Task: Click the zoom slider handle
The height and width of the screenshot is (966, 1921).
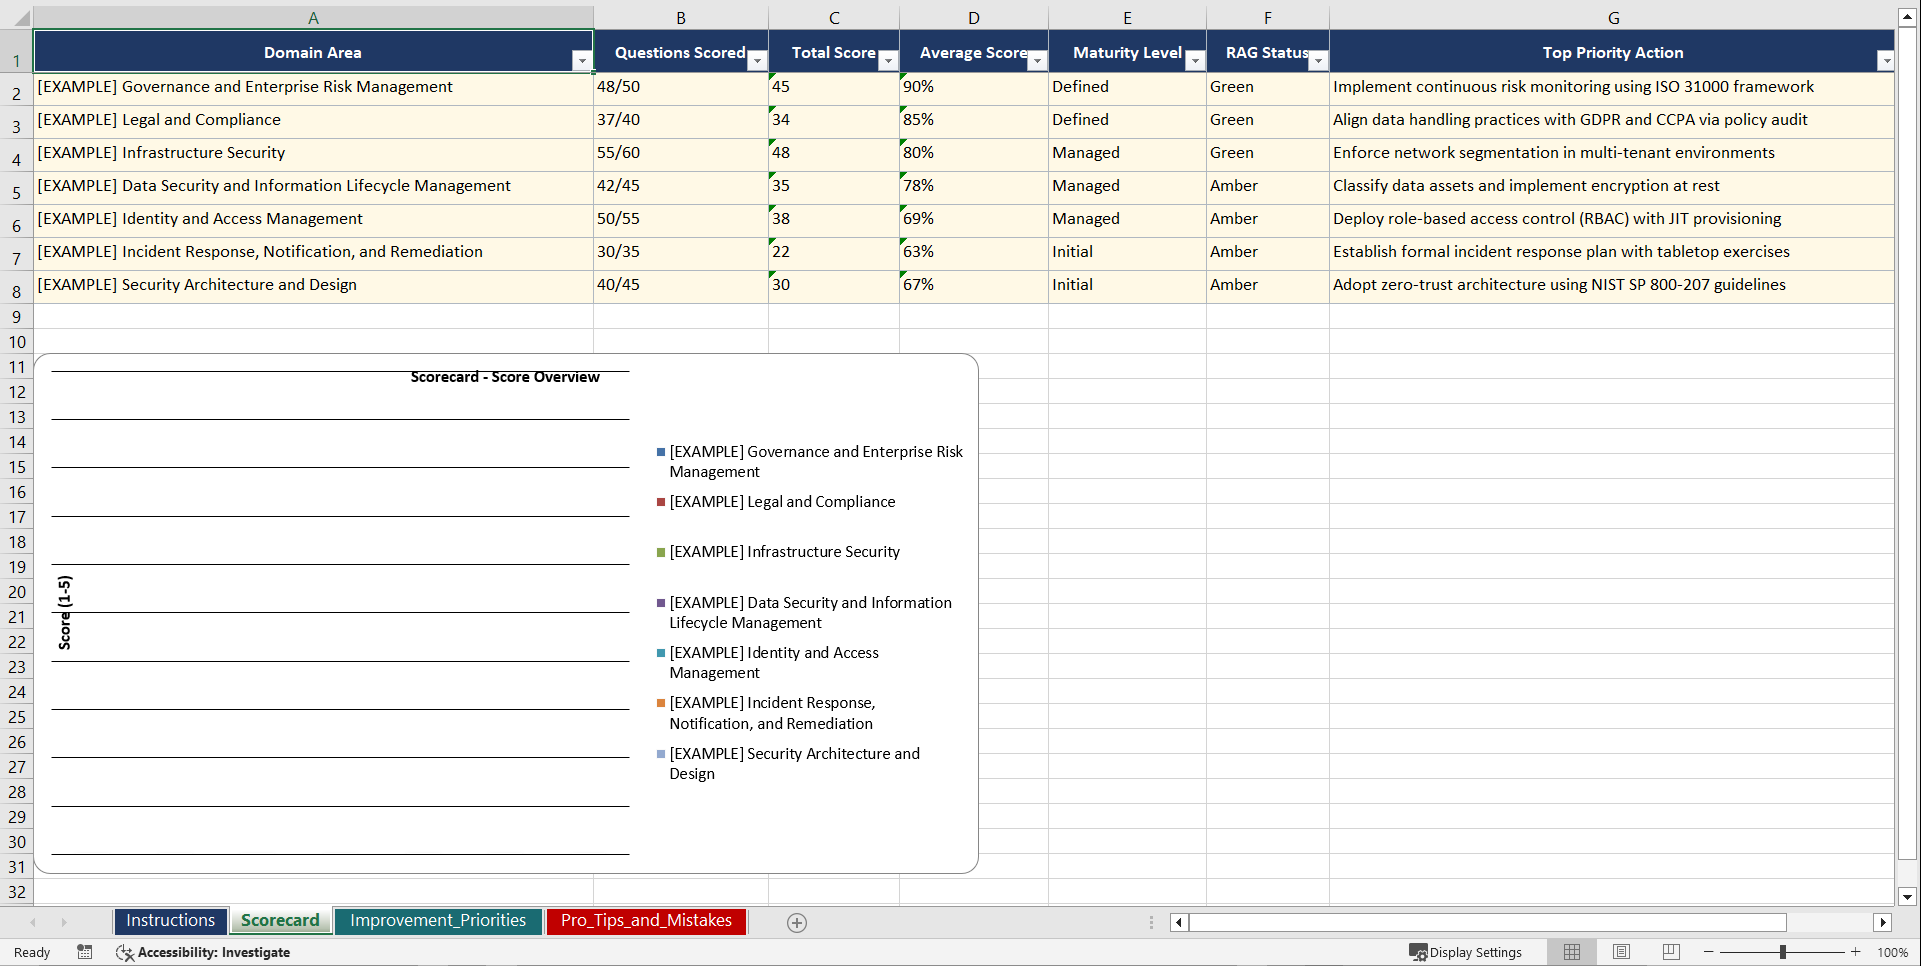Action: click(x=1784, y=952)
